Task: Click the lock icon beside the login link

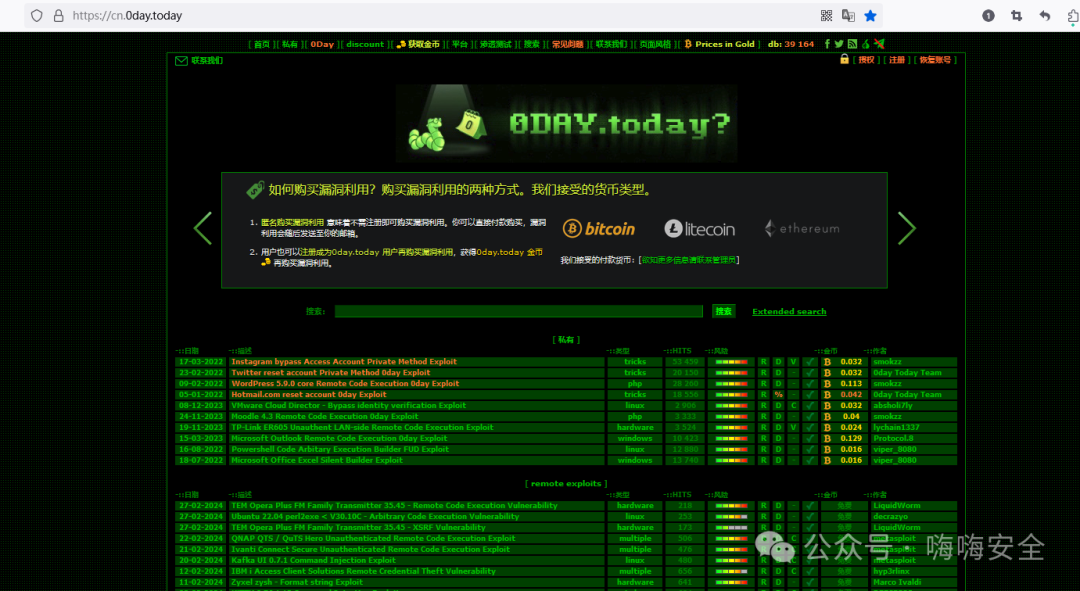Action: click(x=844, y=59)
